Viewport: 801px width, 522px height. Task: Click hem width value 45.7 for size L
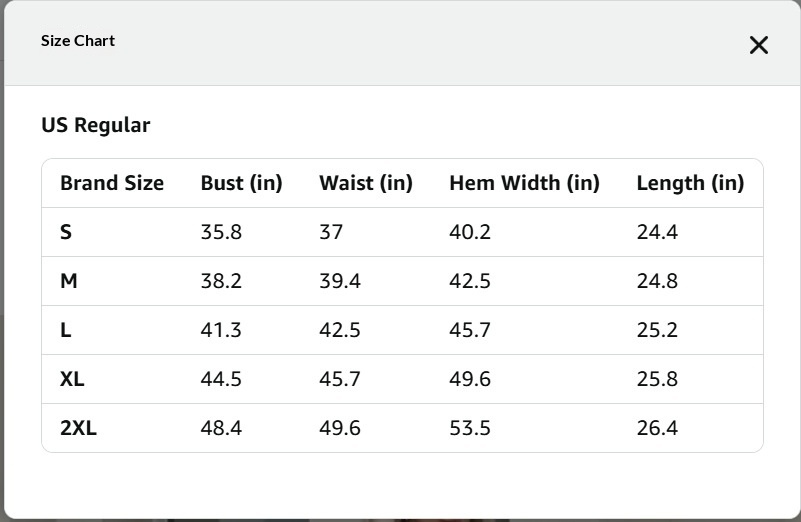[470, 330]
